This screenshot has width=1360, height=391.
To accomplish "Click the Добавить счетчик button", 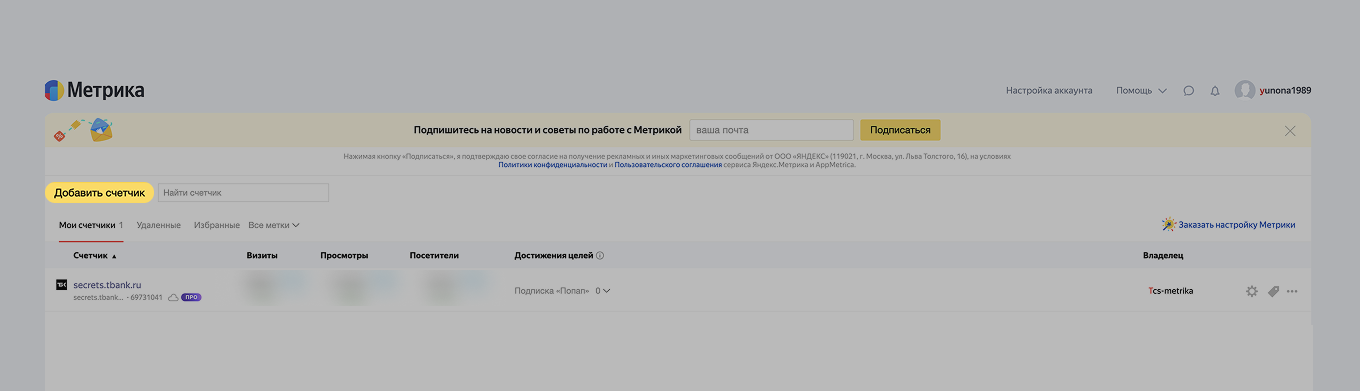I will click(x=100, y=192).
